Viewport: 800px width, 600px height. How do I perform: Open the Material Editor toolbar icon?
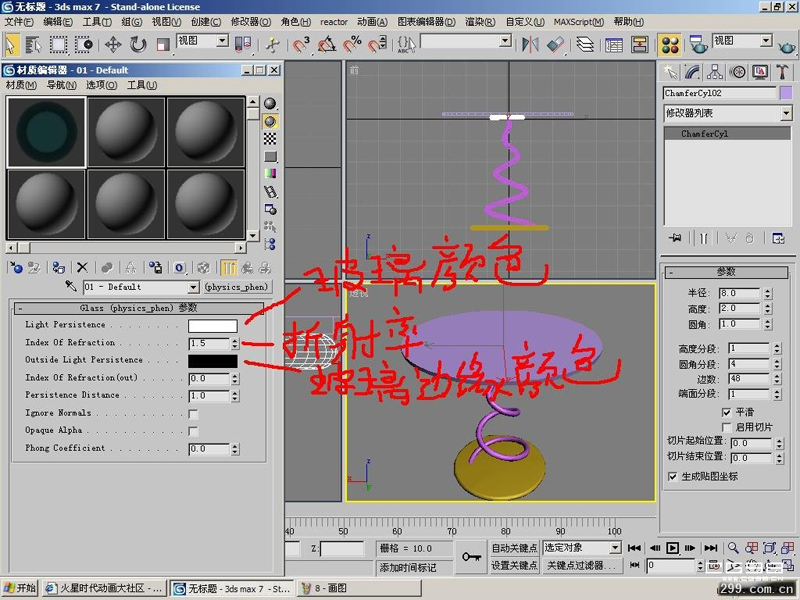click(670, 45)
